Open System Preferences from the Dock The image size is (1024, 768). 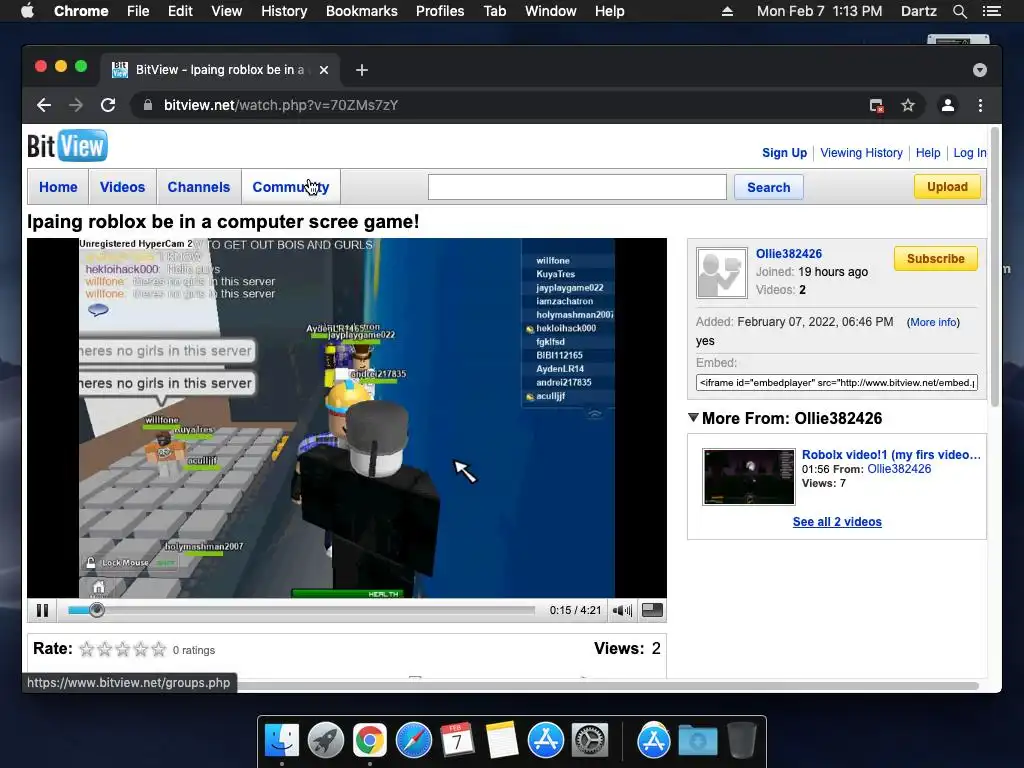pos(590,741)
